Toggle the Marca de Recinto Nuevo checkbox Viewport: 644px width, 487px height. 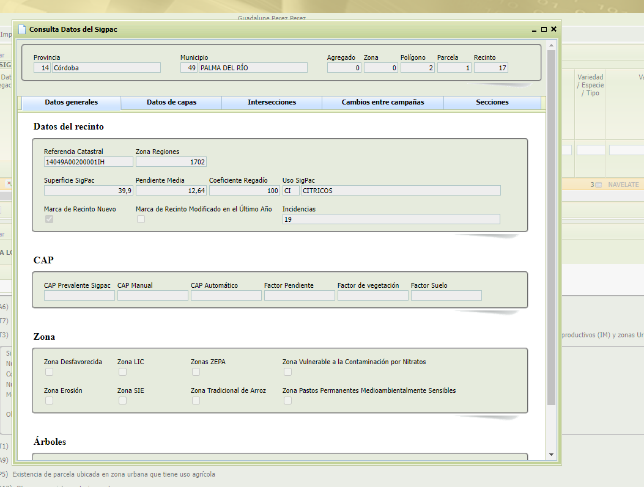[49, 219]
